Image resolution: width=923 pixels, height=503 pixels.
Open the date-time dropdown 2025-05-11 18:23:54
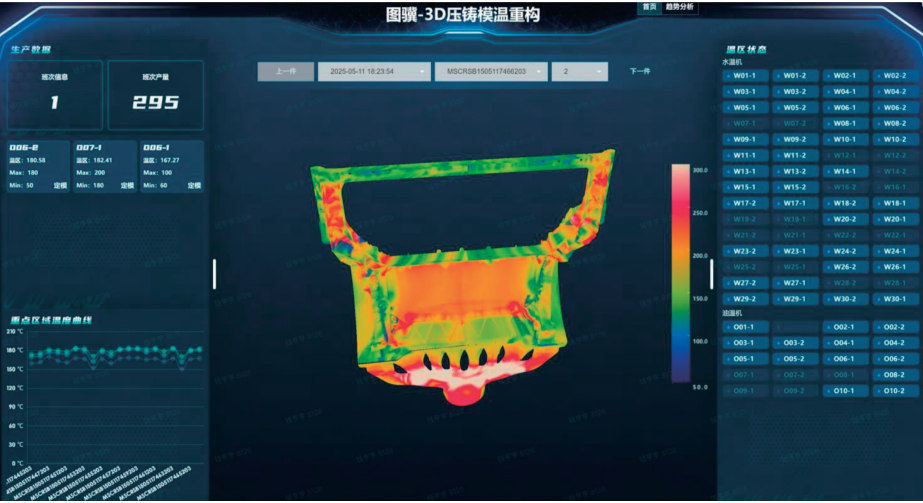click(x=374, y=71)
